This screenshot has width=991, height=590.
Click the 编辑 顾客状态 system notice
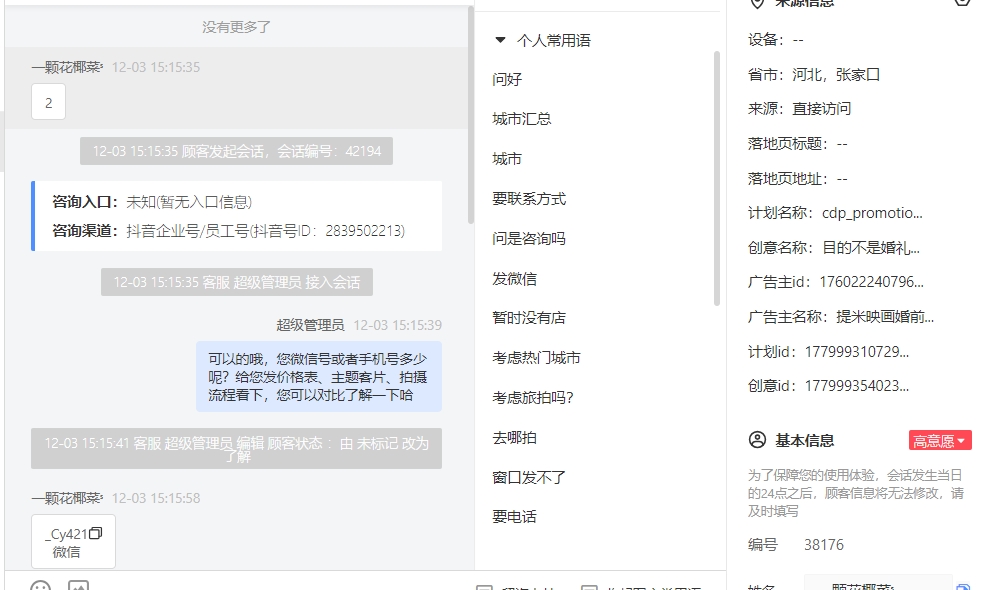(236, 449)
